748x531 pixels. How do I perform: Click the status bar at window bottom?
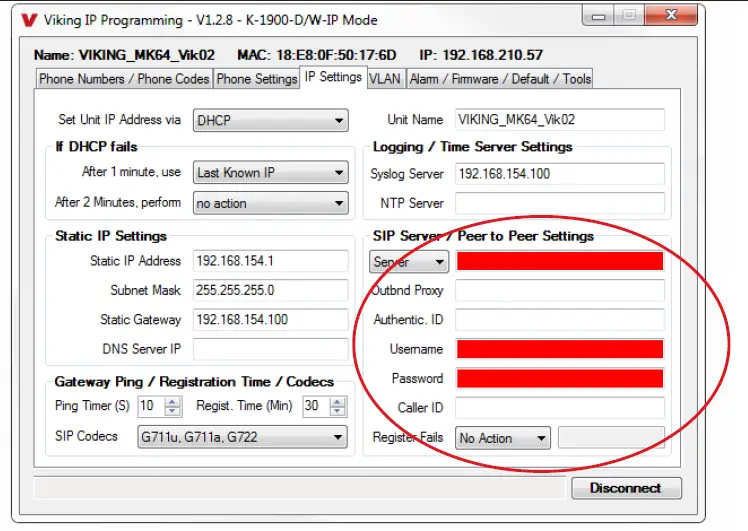pos(300,488)
